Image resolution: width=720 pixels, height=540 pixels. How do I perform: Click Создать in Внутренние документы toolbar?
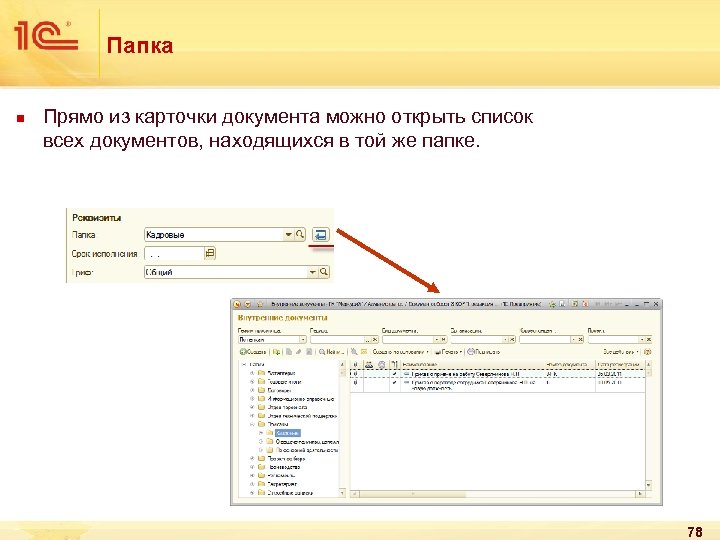coord(253,352)
